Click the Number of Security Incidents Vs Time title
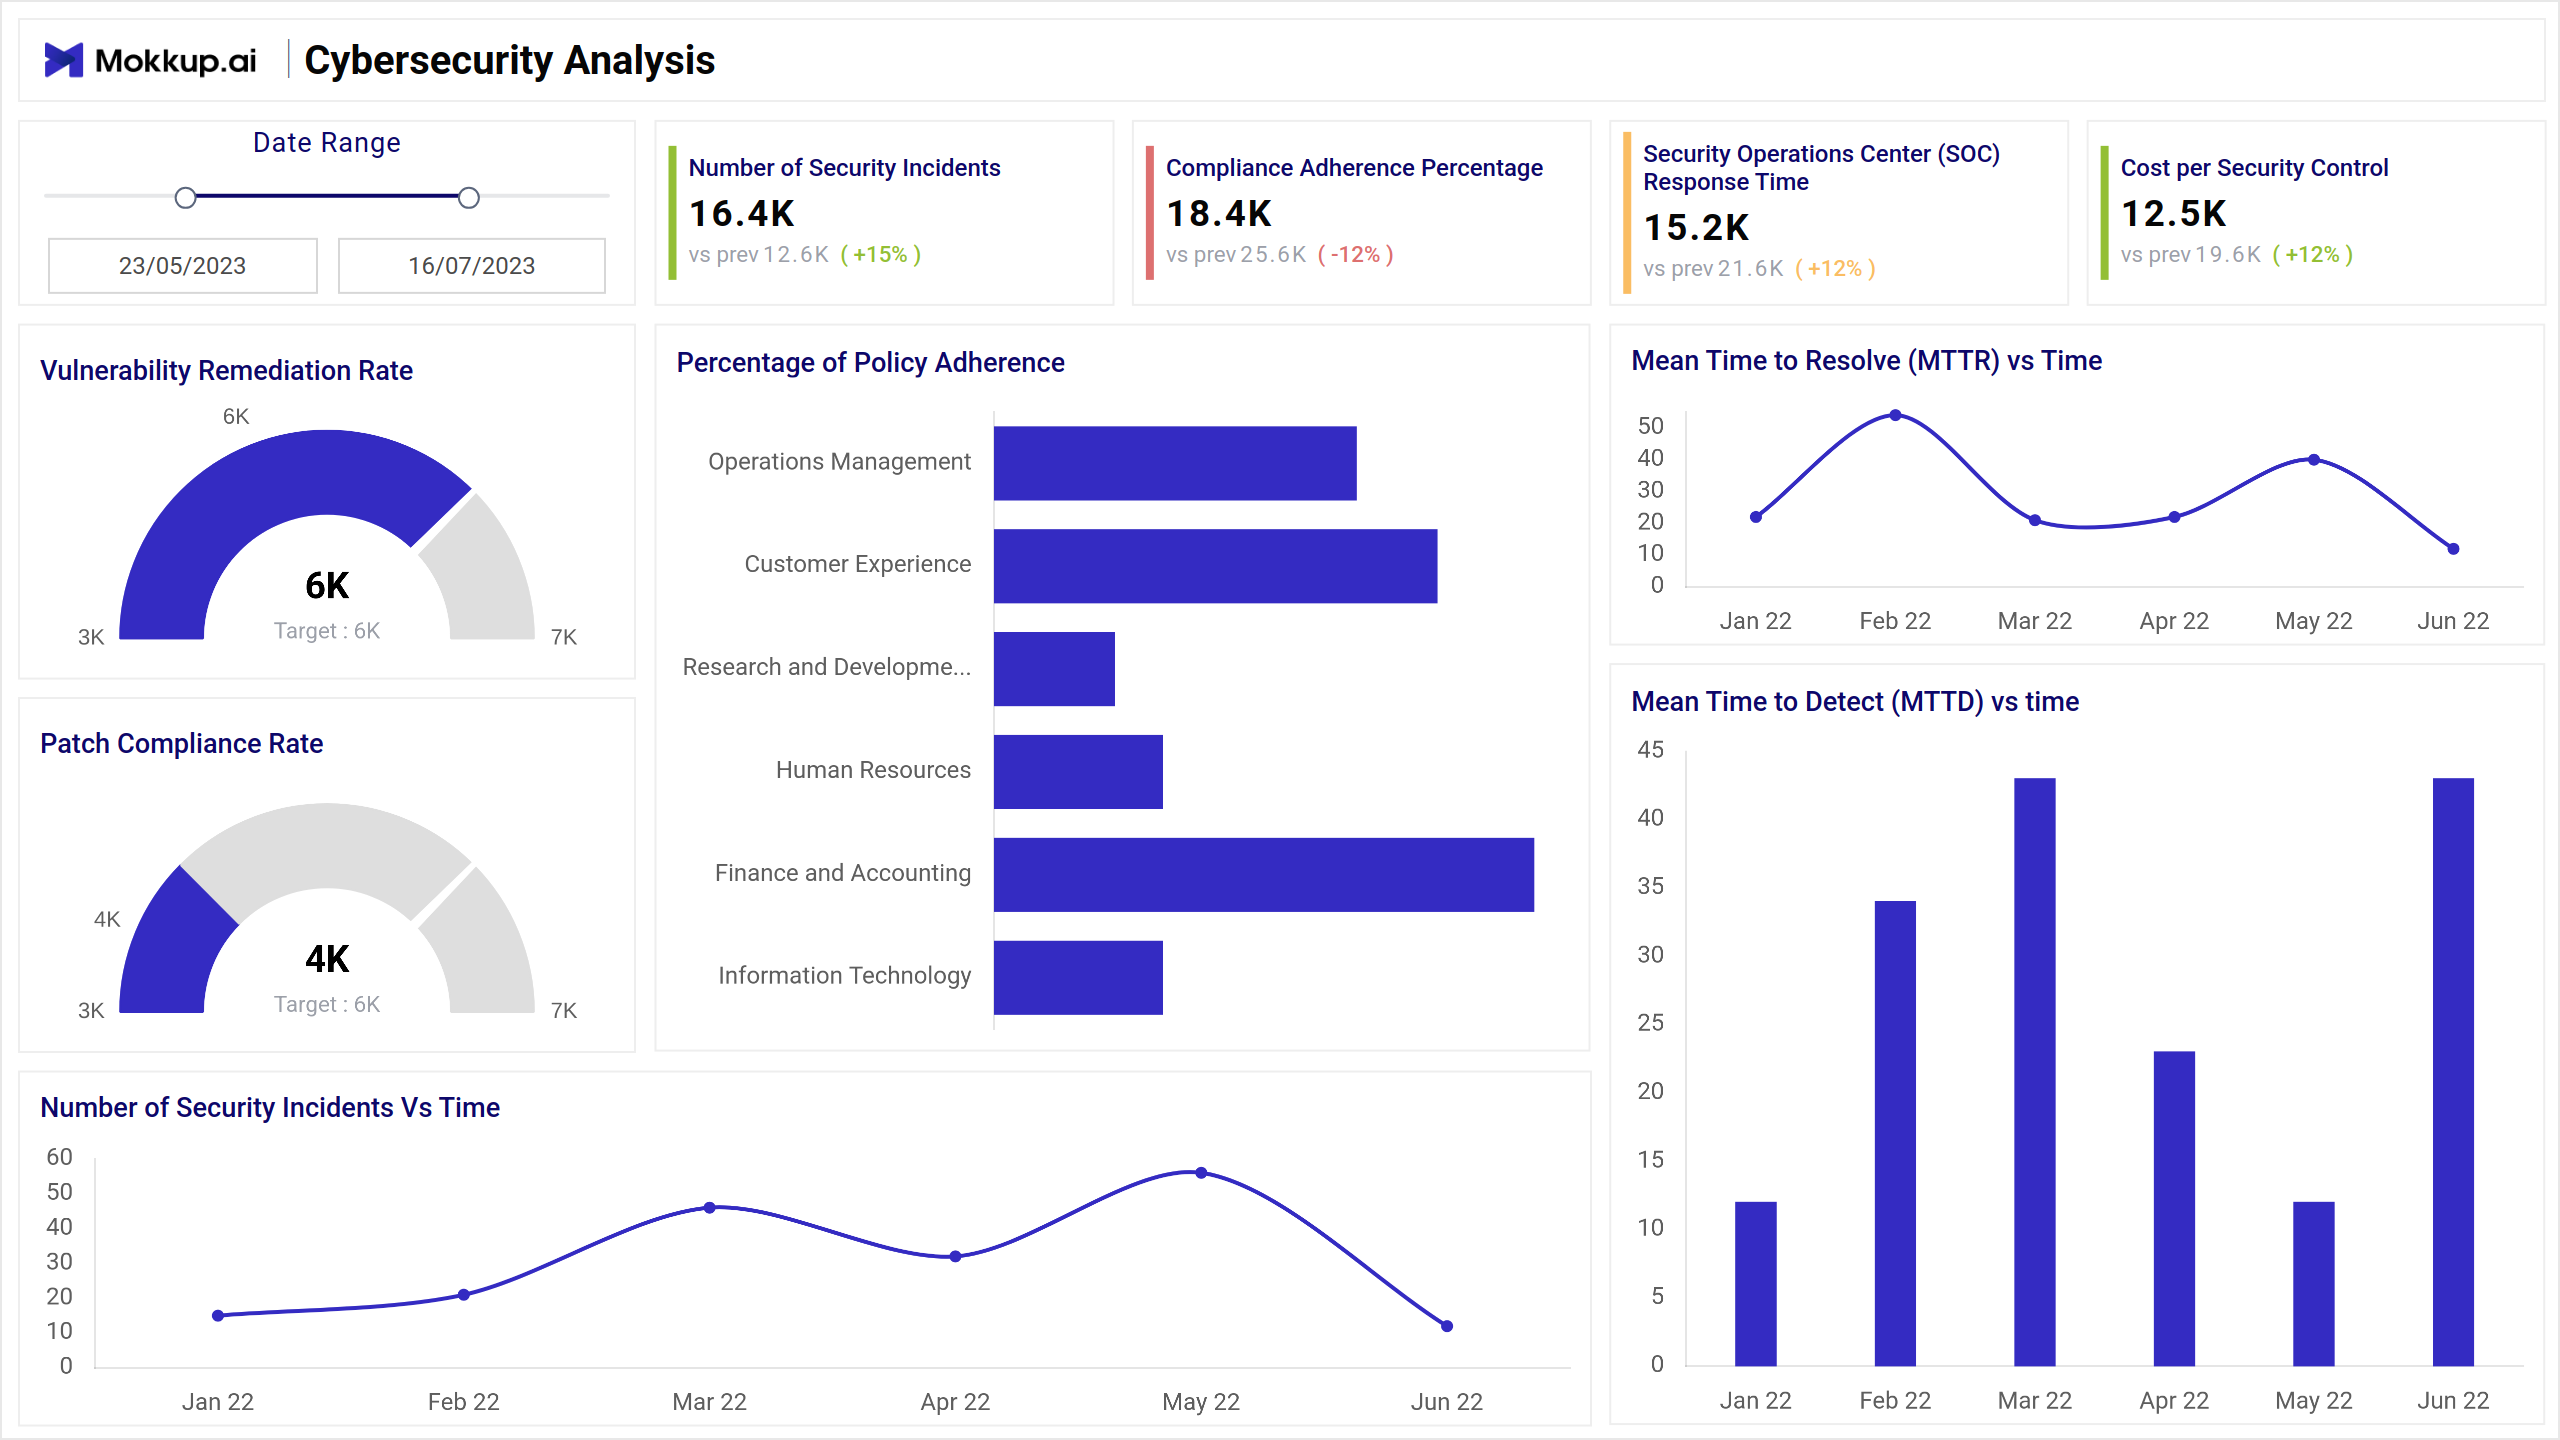2560x1440 pixels. click(x=270, y=1107)
